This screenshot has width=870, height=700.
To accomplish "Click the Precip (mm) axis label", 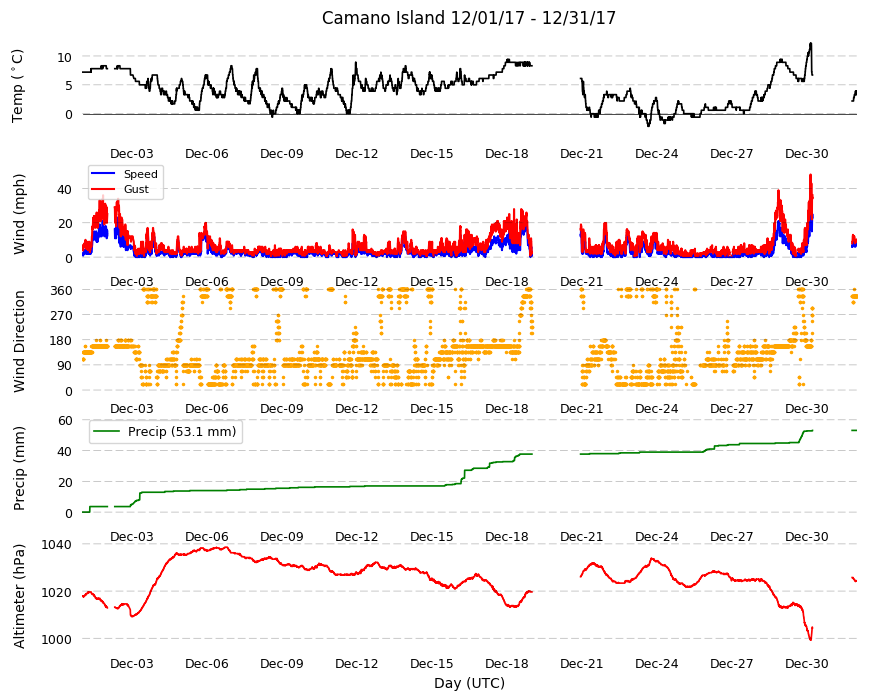I will click(x=19, y=468).
